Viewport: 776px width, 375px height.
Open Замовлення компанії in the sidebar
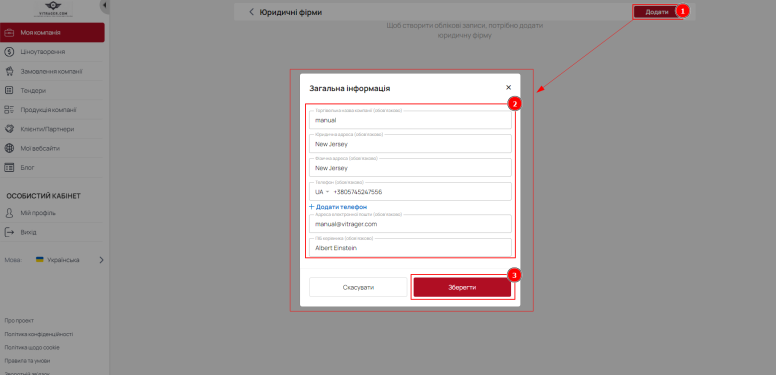click(52, 71)
